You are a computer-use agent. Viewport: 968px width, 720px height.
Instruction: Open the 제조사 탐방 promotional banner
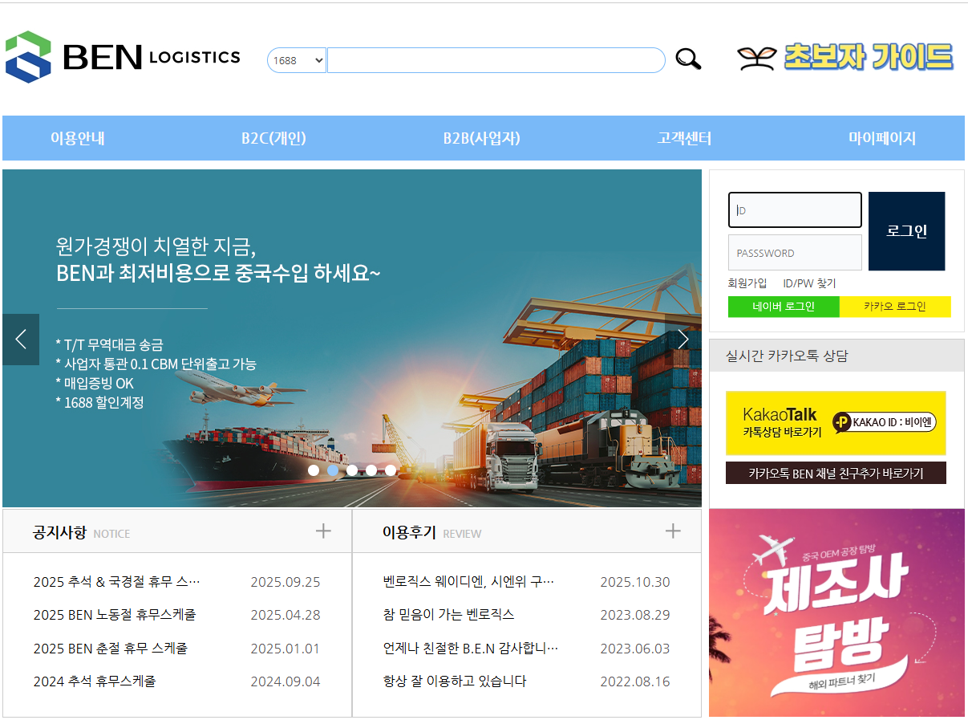(836, 612)
